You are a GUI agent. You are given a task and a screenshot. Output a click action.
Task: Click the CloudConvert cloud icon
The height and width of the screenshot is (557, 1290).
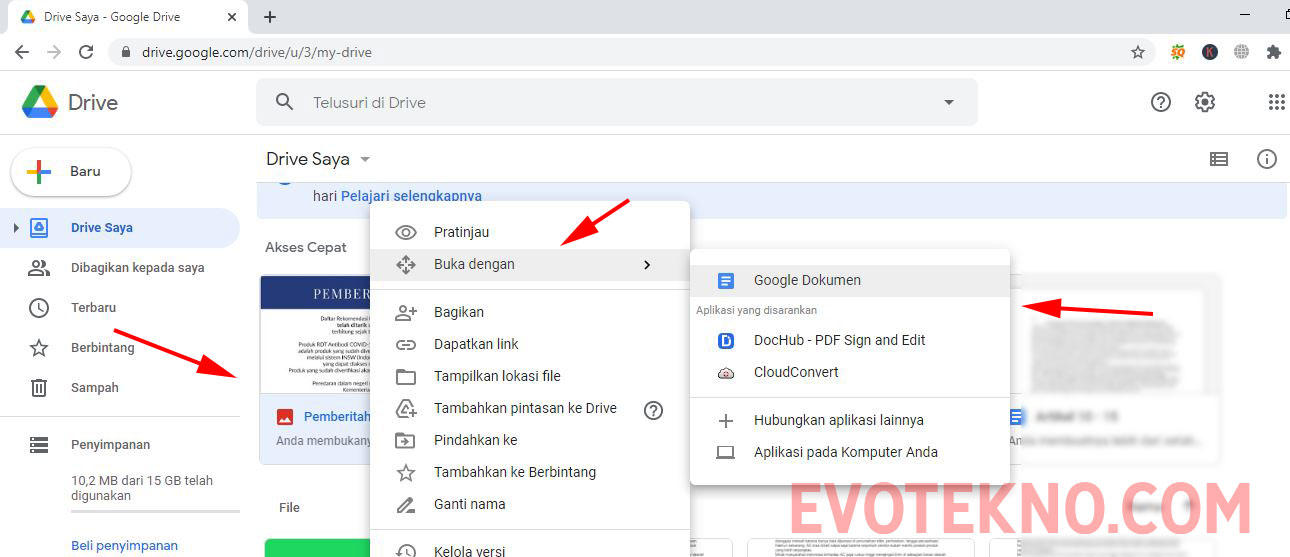point(726,373)
